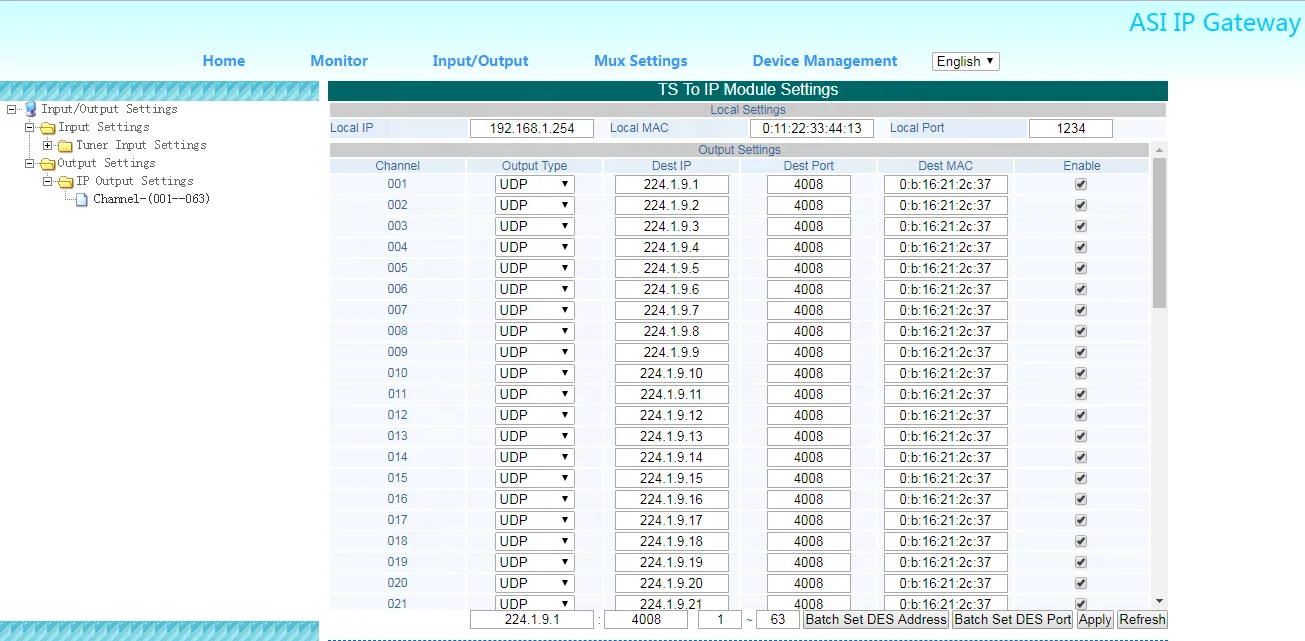Viewport: 1305px width, 641px height.
Task: Collapse the Input Settings tree node
Action: 29,127
